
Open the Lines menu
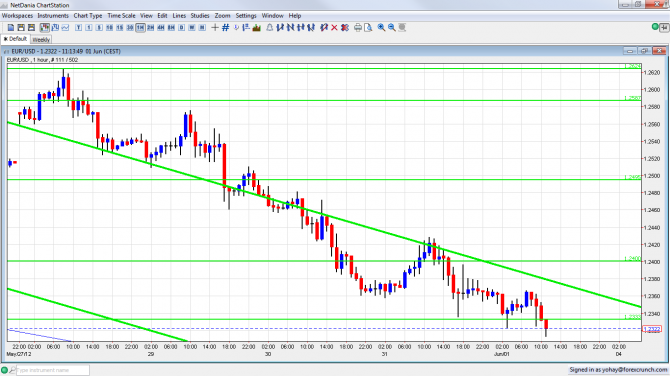point(179,16)
